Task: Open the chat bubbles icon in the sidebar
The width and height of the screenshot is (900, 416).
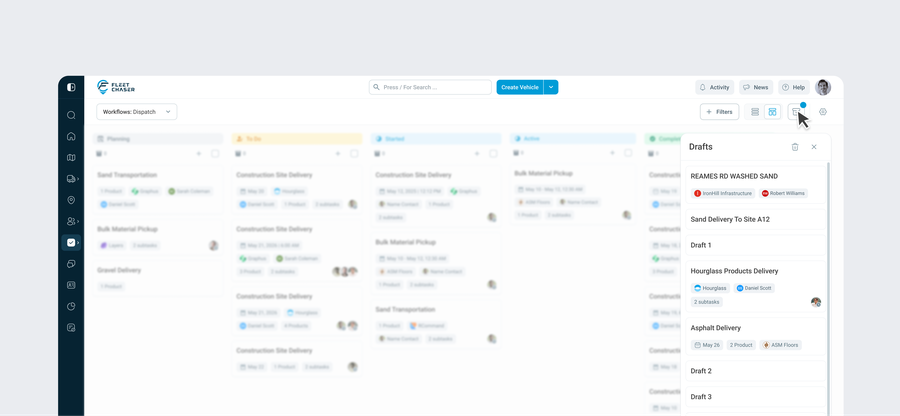Action: [71, 264]
